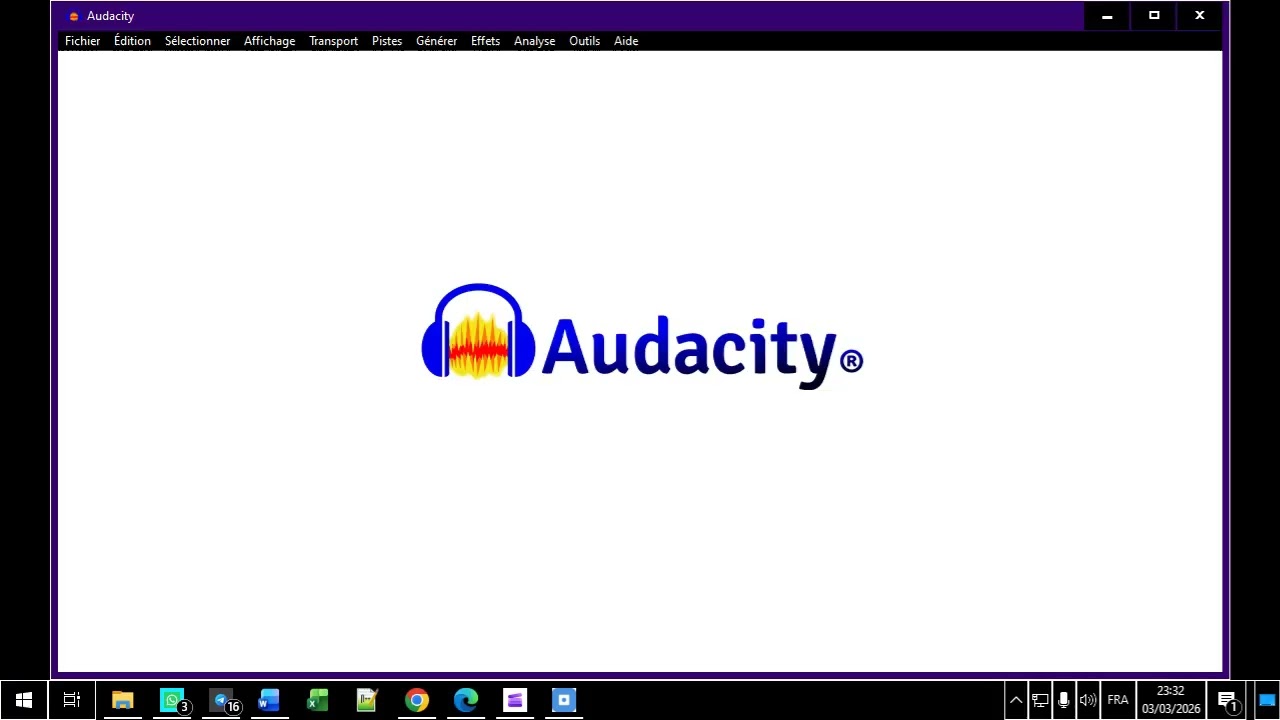Switch to Telegram in the taskbar
The height and width of the screenshot is (720, 1280).
pyautogui.click(x=221, y=700)
